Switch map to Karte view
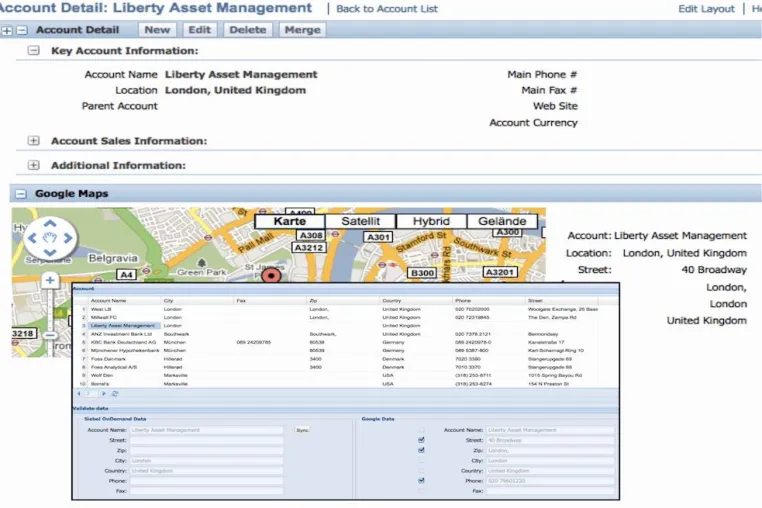The height and width of the screenshot is (508, 762). coord(290,221)
